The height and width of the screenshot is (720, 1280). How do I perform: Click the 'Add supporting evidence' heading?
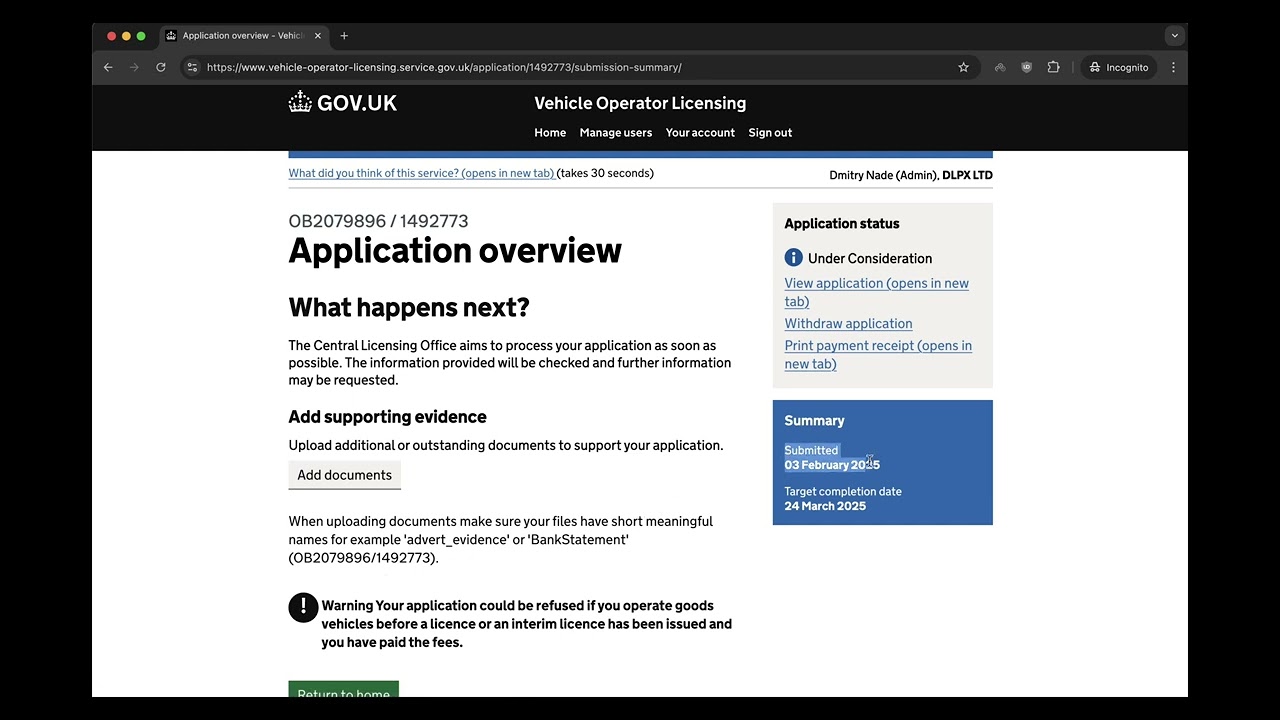[387, 417]
